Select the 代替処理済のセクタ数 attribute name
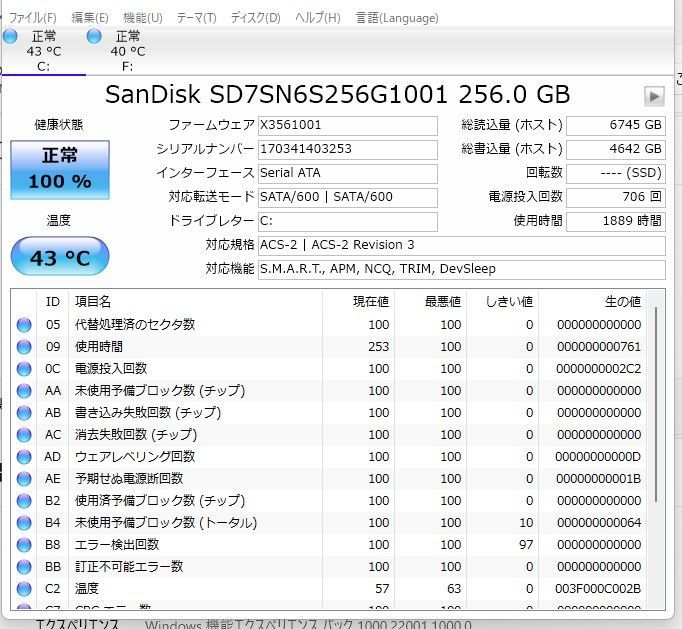This screenshot has height=629, width=682. click(x=135, y=325)
